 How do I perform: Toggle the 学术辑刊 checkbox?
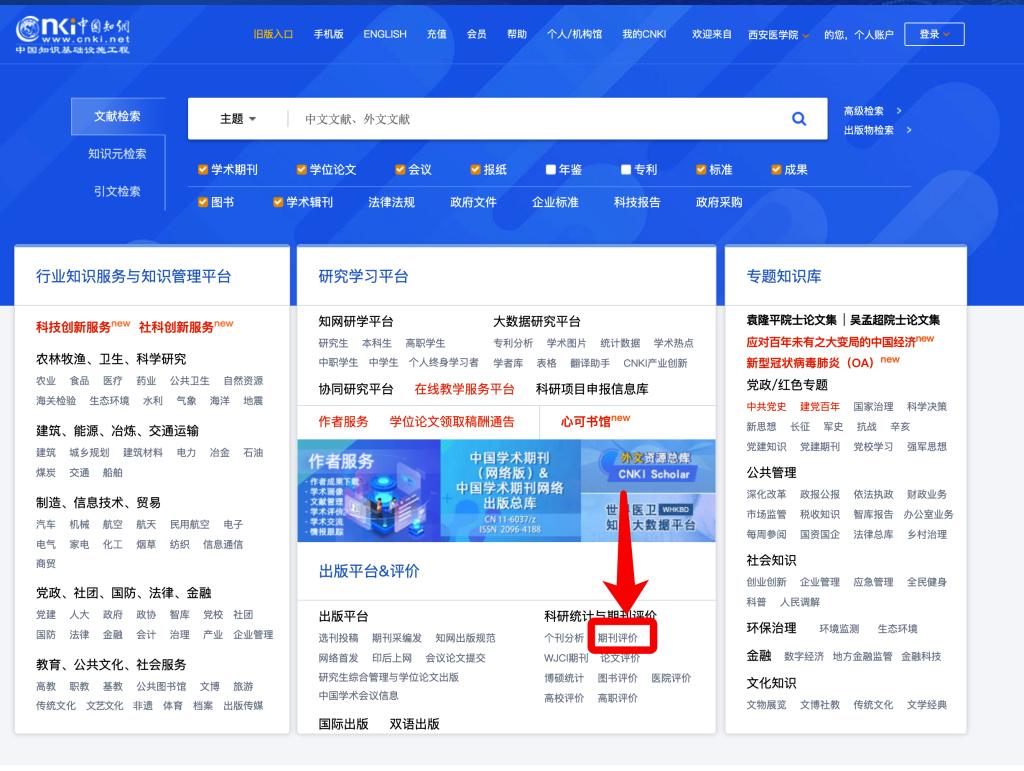(x=278, y=202)
